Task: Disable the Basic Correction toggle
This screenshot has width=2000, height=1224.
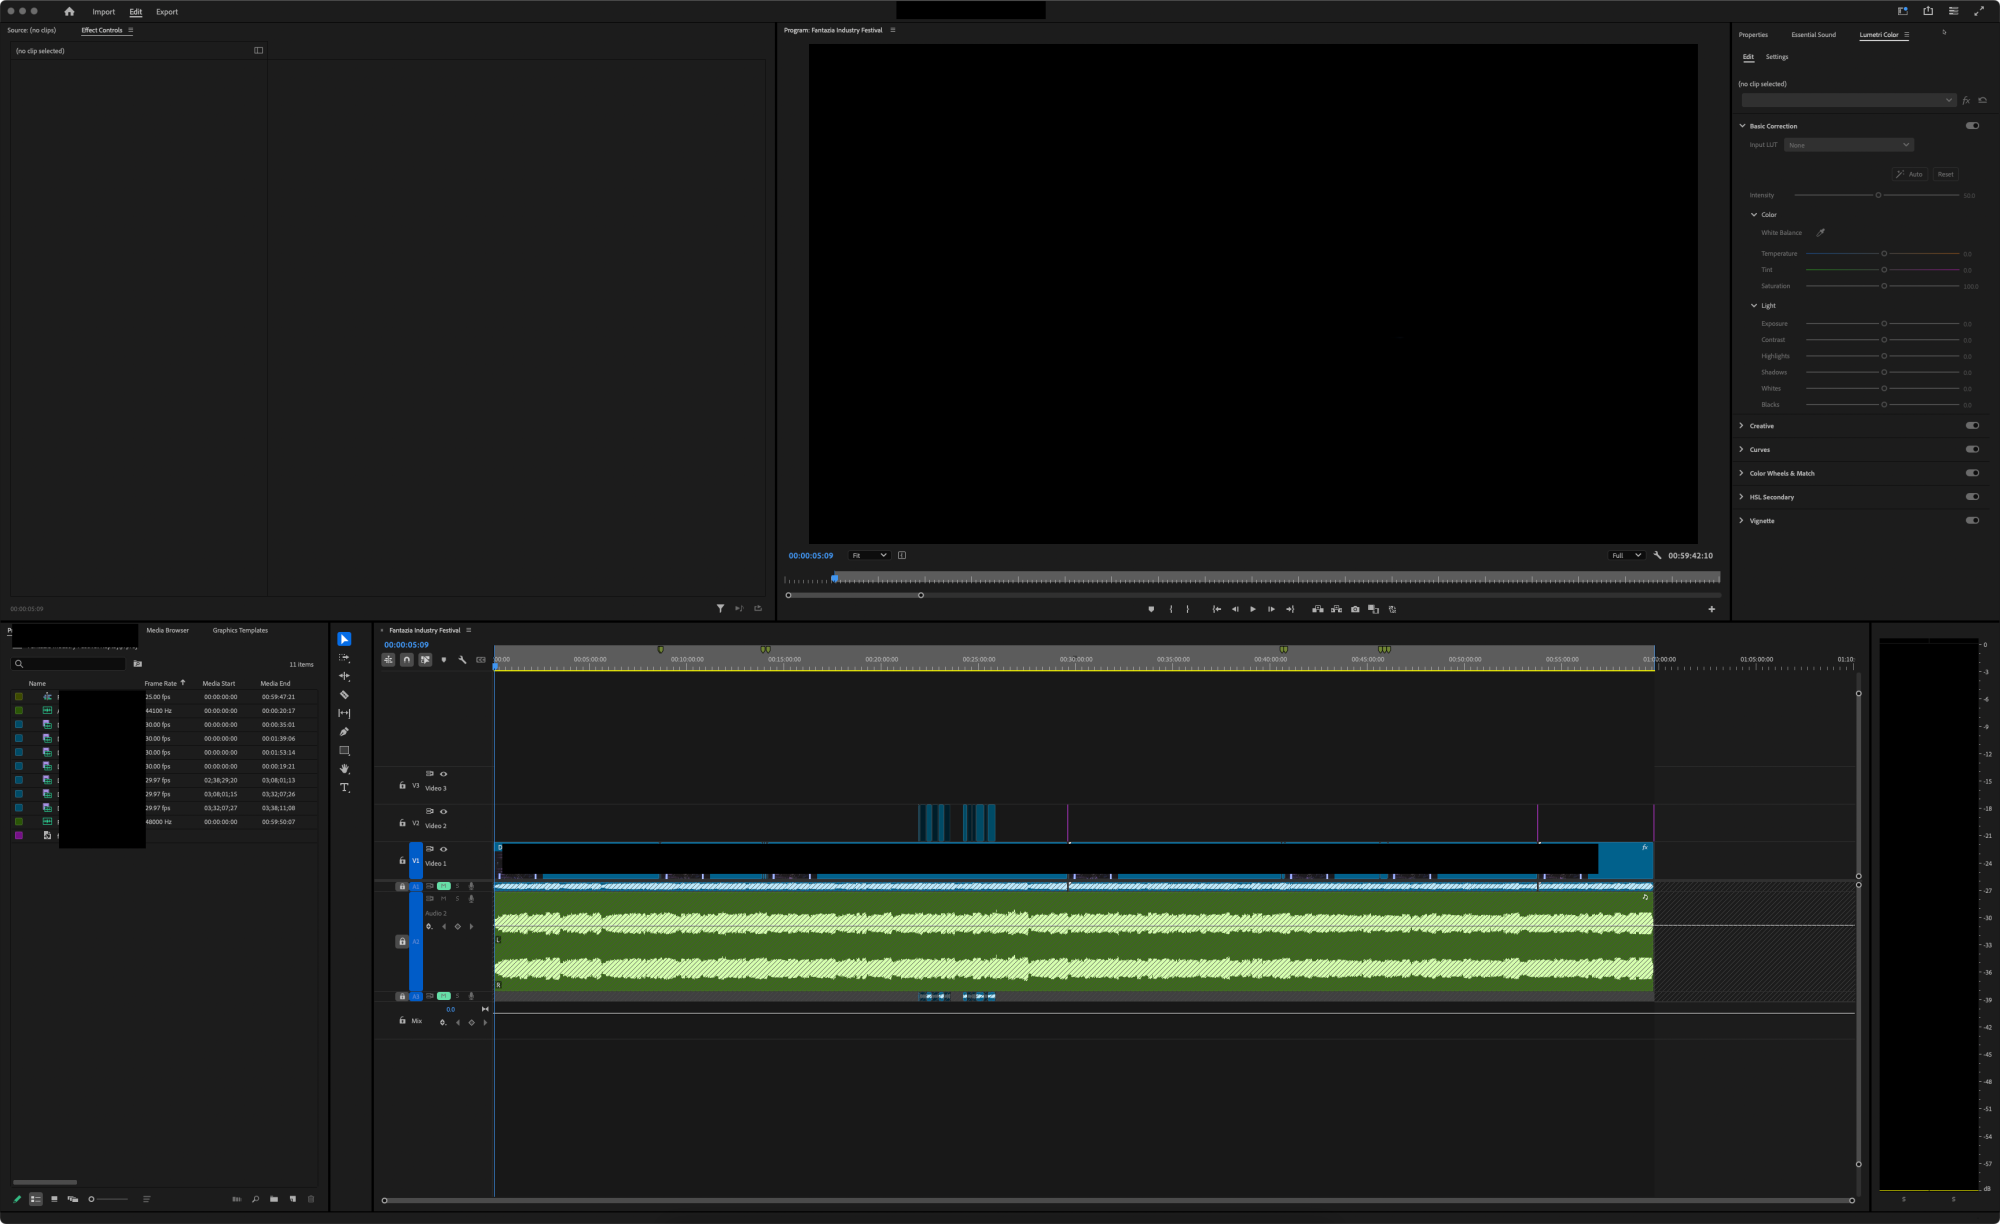Action: pos(1972,126)
